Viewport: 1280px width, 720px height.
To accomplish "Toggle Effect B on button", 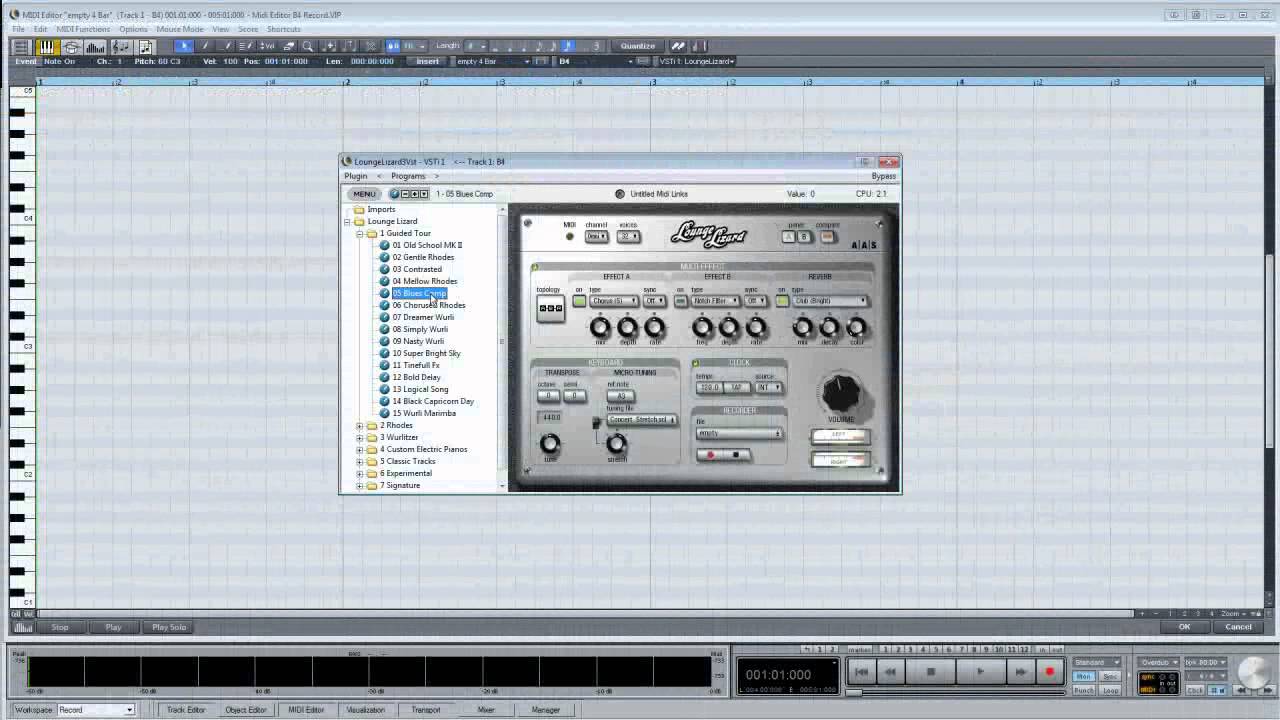I will pos(681,301).
